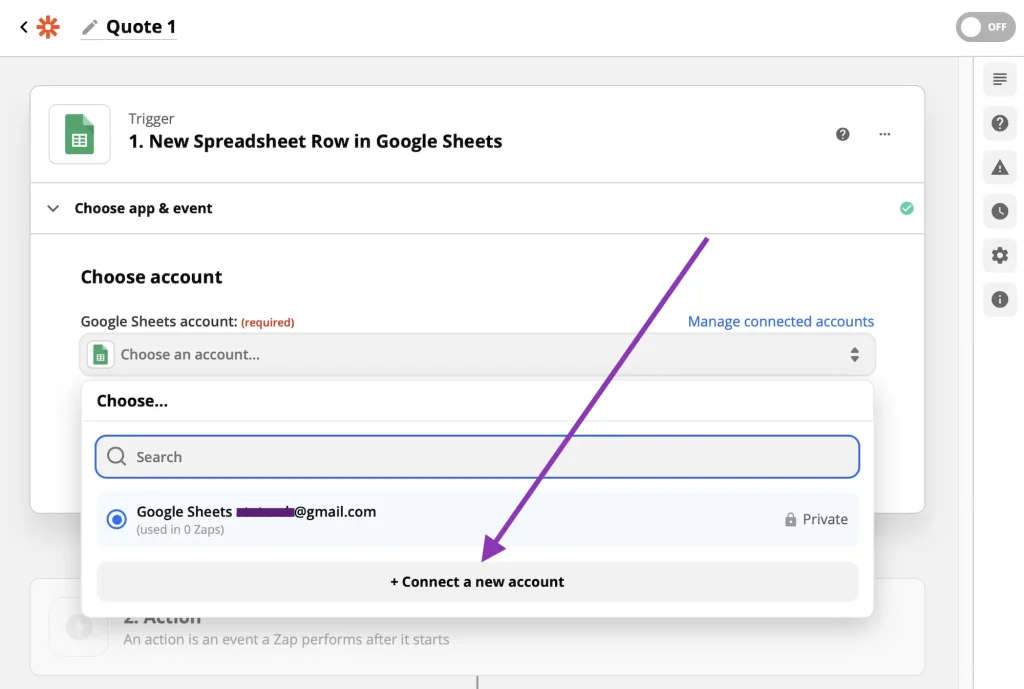1024x689 pixels.
Task: Collapse the 'Choose app & event' section
Action: click(x=53, y=208)
